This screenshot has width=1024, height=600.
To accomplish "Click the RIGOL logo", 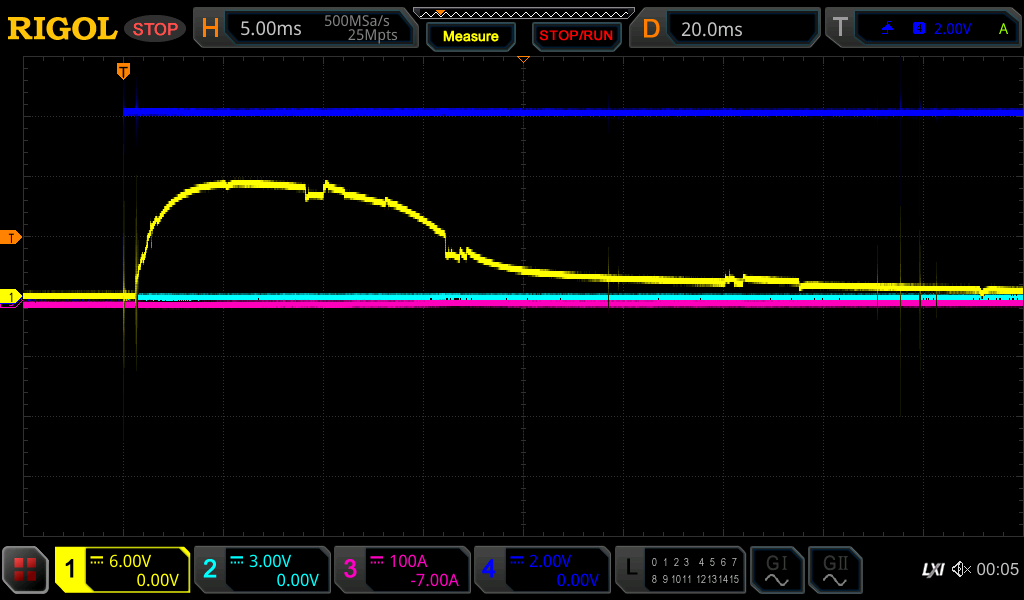I will (x=62, y=29).
